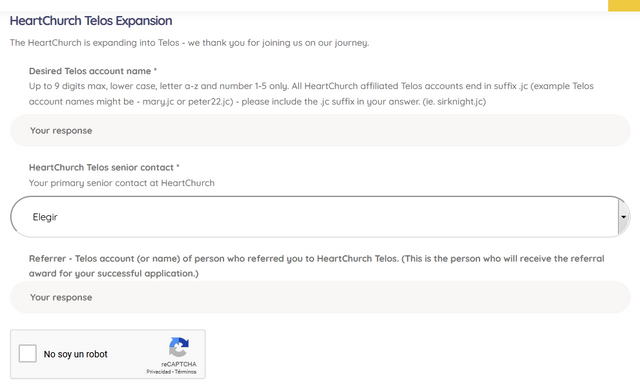
Task: Tick the "No soy un robot" checkbox
Action: pos(28,353)
